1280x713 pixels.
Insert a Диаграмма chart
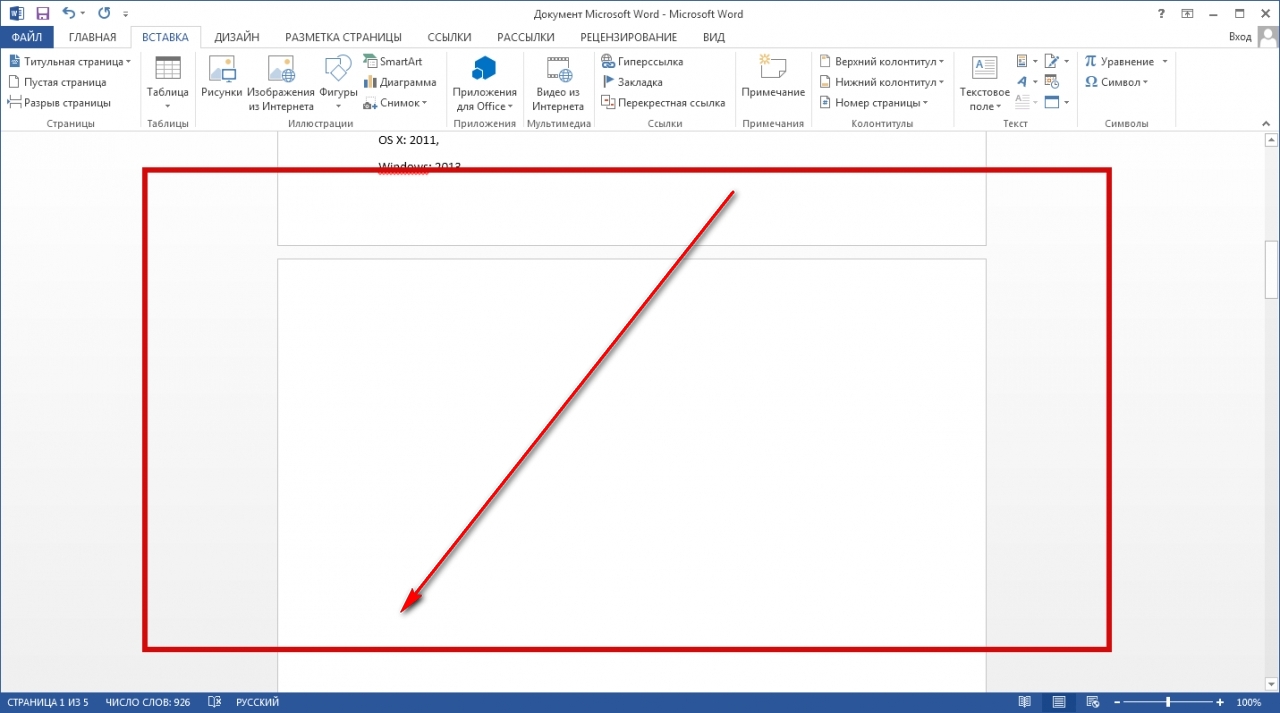tap(399, 82)
